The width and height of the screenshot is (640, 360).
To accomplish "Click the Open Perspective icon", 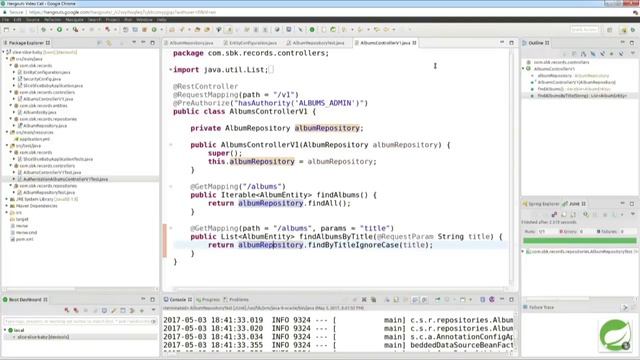I will click(610, 30).
